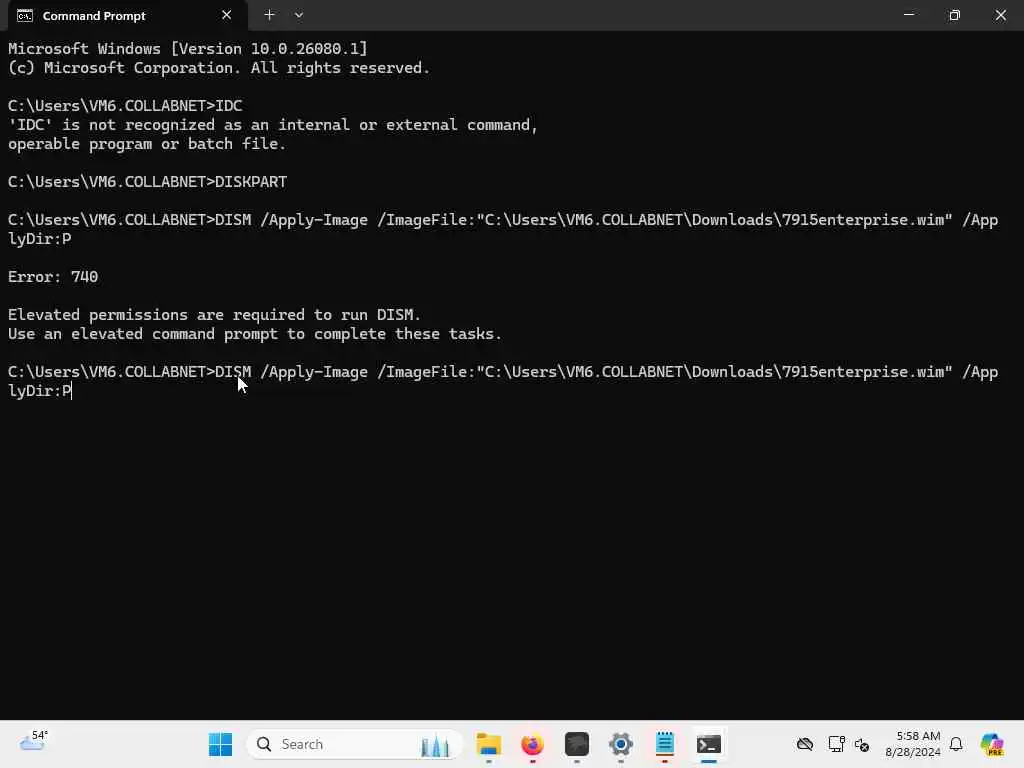Viewport: 1024px width, 768px height.
Task: Open the network display tray icon
Action: pyautogui.click(x=836, y=744)
